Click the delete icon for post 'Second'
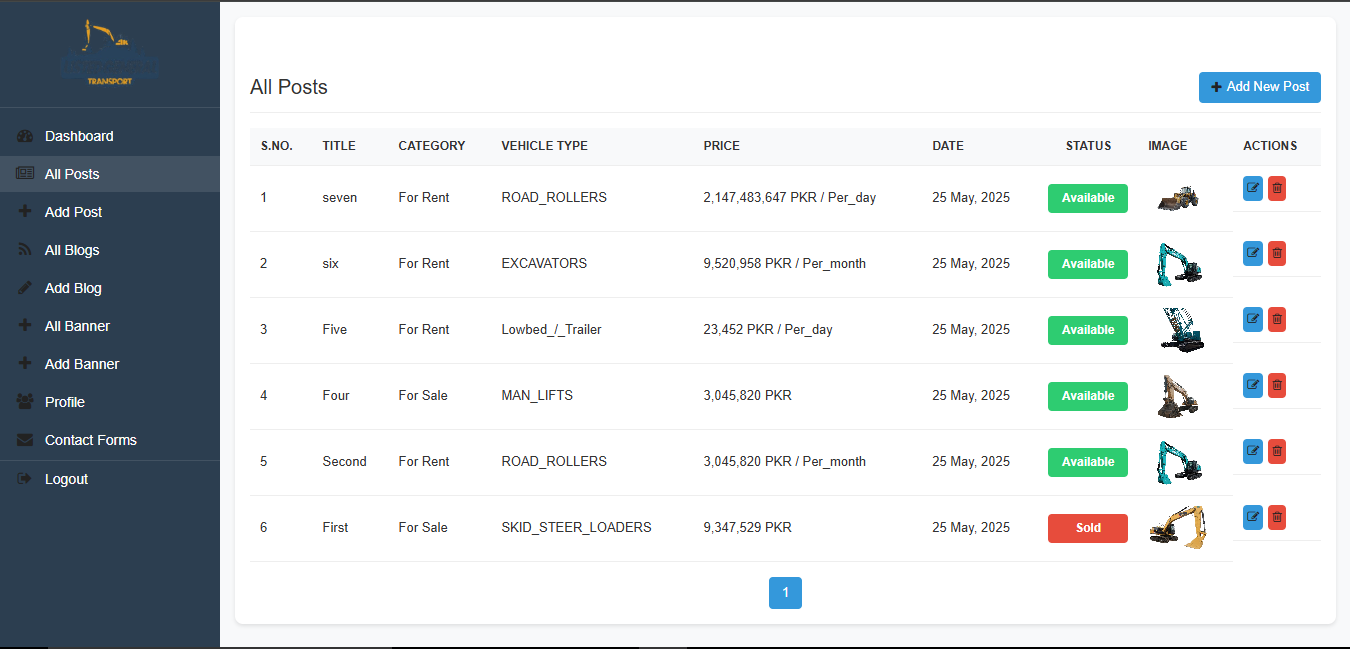Viewport: 1350px width, 649px height. tap(1277, 452)
